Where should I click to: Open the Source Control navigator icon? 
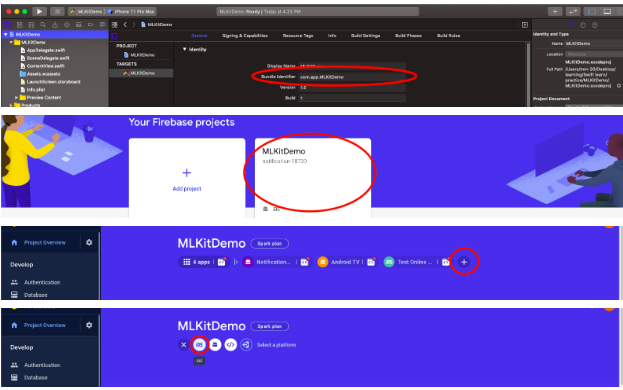tap(19, 25)
